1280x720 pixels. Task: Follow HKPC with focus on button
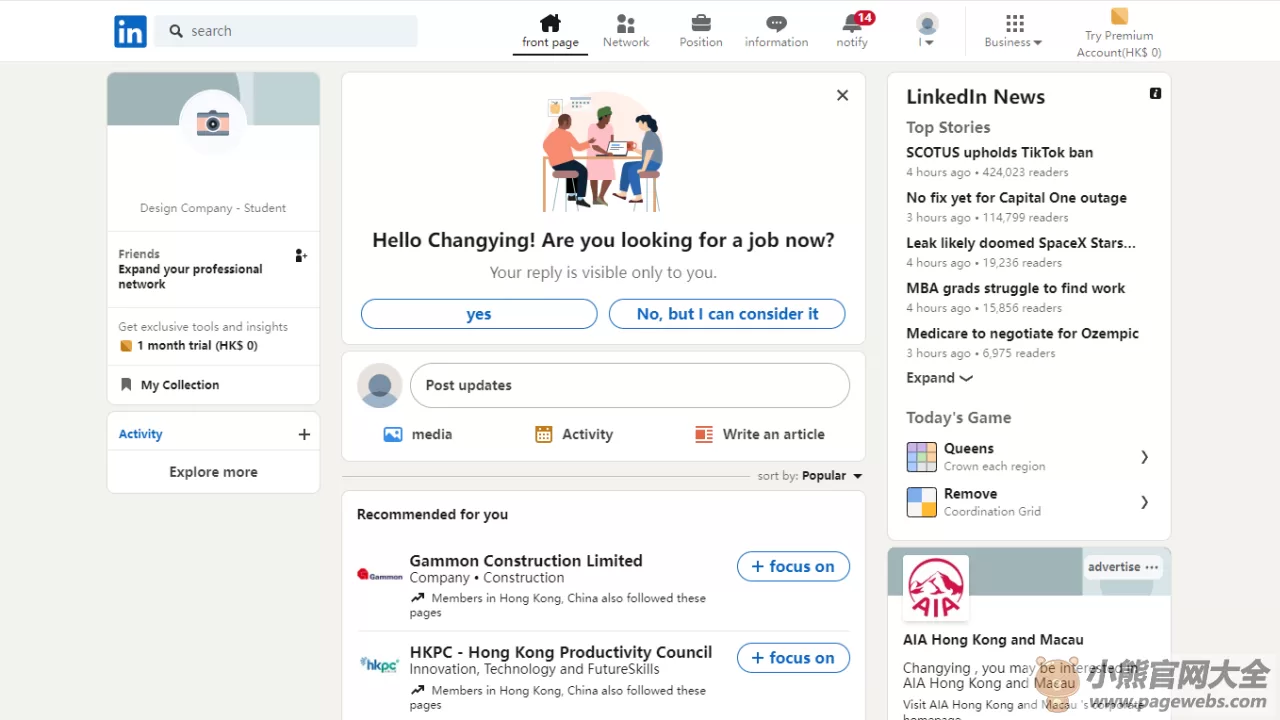[793, 658]
